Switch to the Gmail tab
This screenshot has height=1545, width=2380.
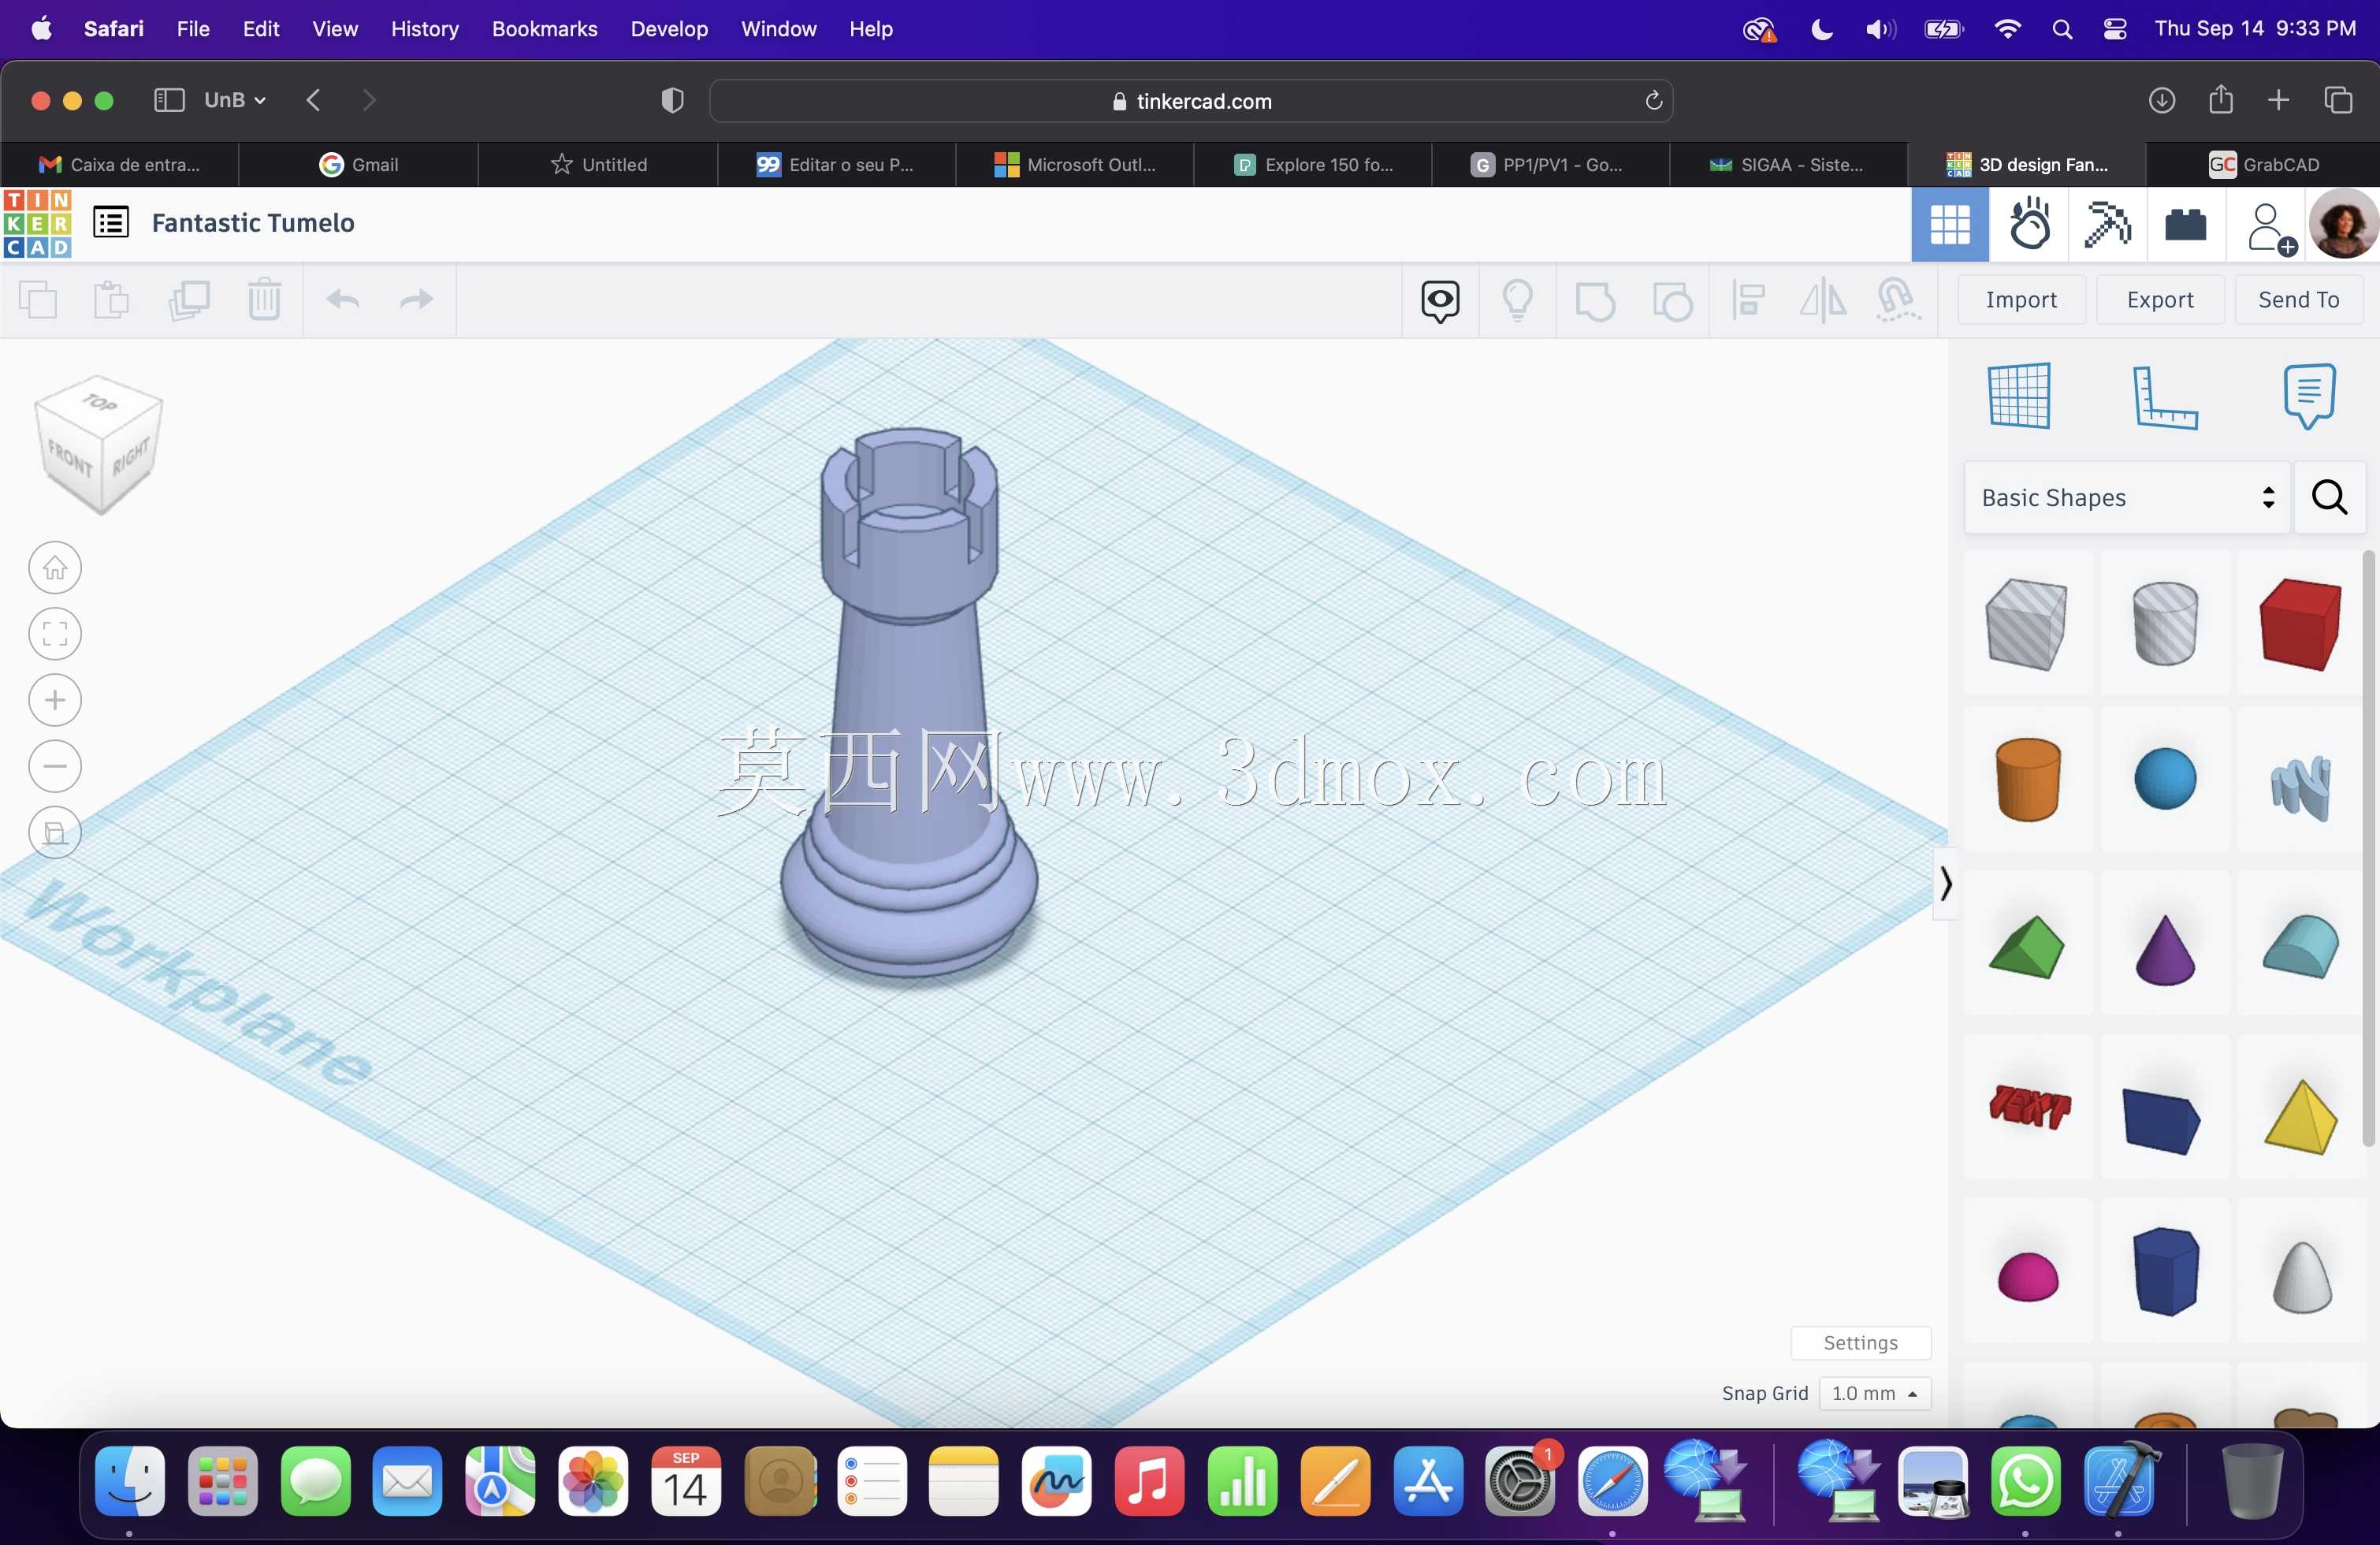pyautogui.click(x=358, y=164)
